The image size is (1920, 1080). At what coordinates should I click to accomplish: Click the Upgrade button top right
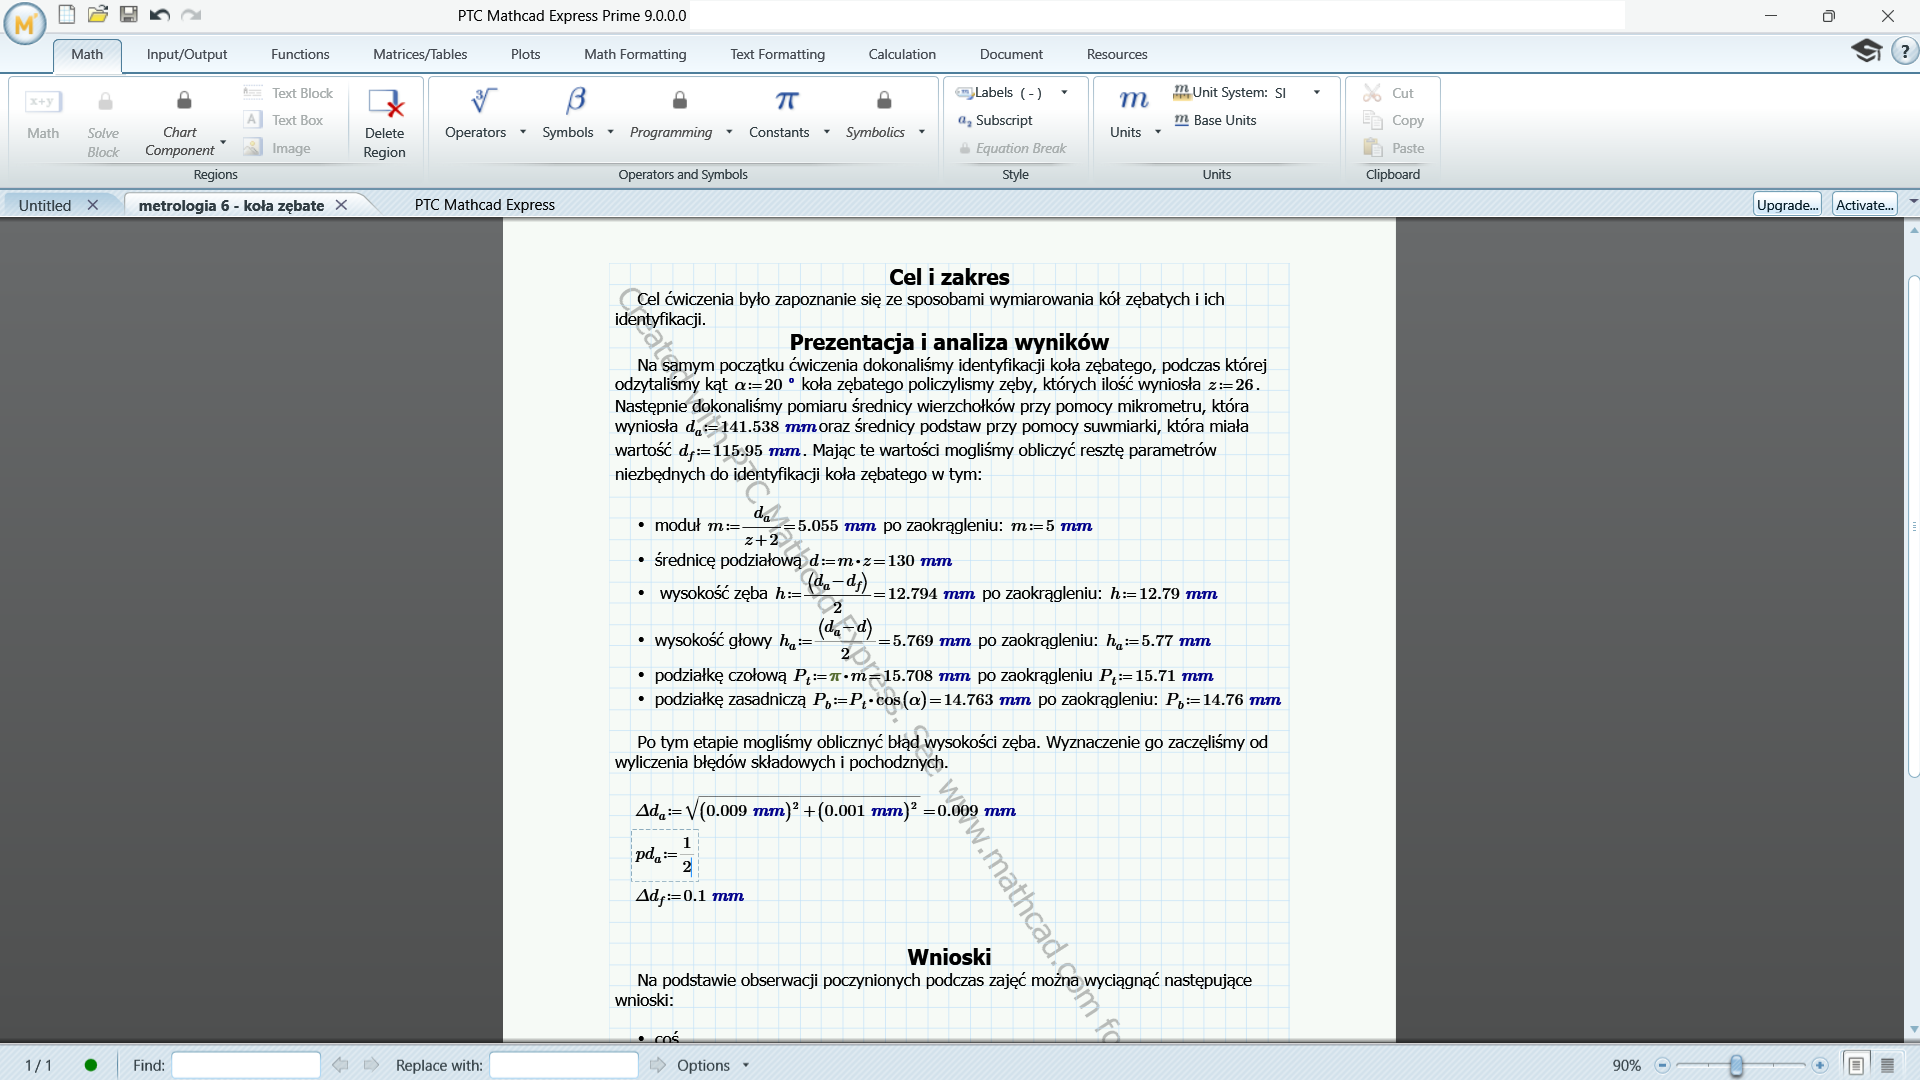point(1787,204)
